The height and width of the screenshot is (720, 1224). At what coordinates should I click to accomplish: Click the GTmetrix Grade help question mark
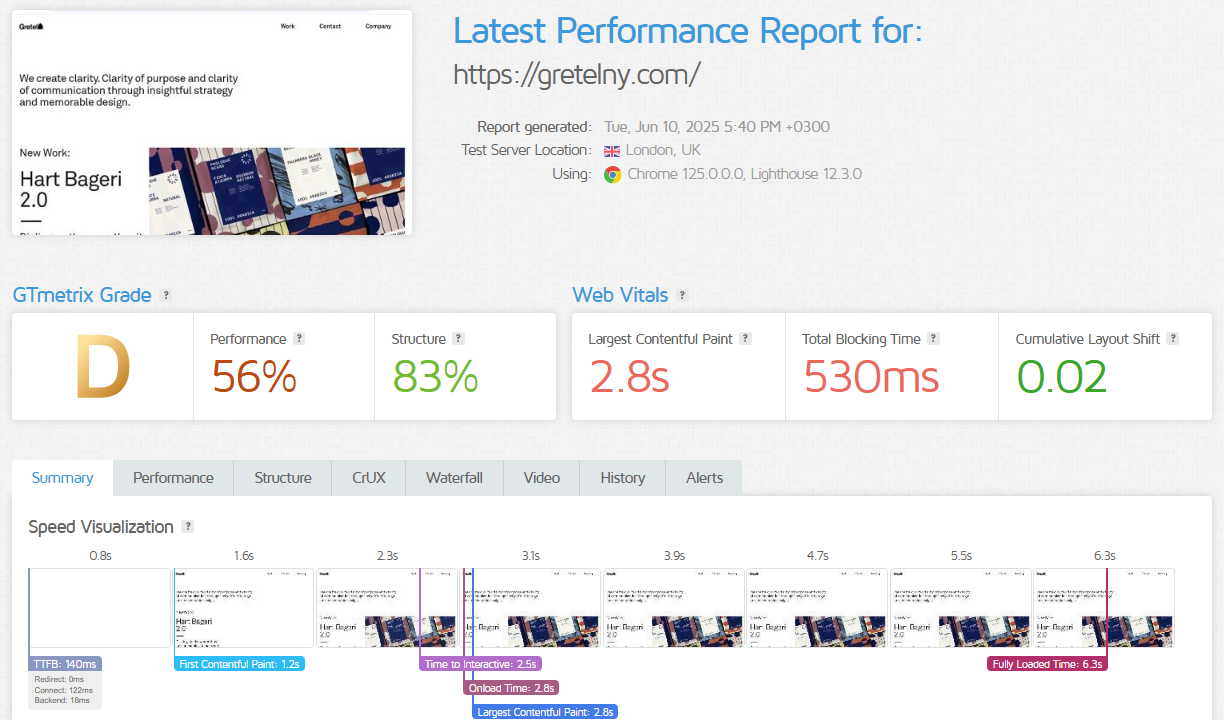(x=166, y=295)
